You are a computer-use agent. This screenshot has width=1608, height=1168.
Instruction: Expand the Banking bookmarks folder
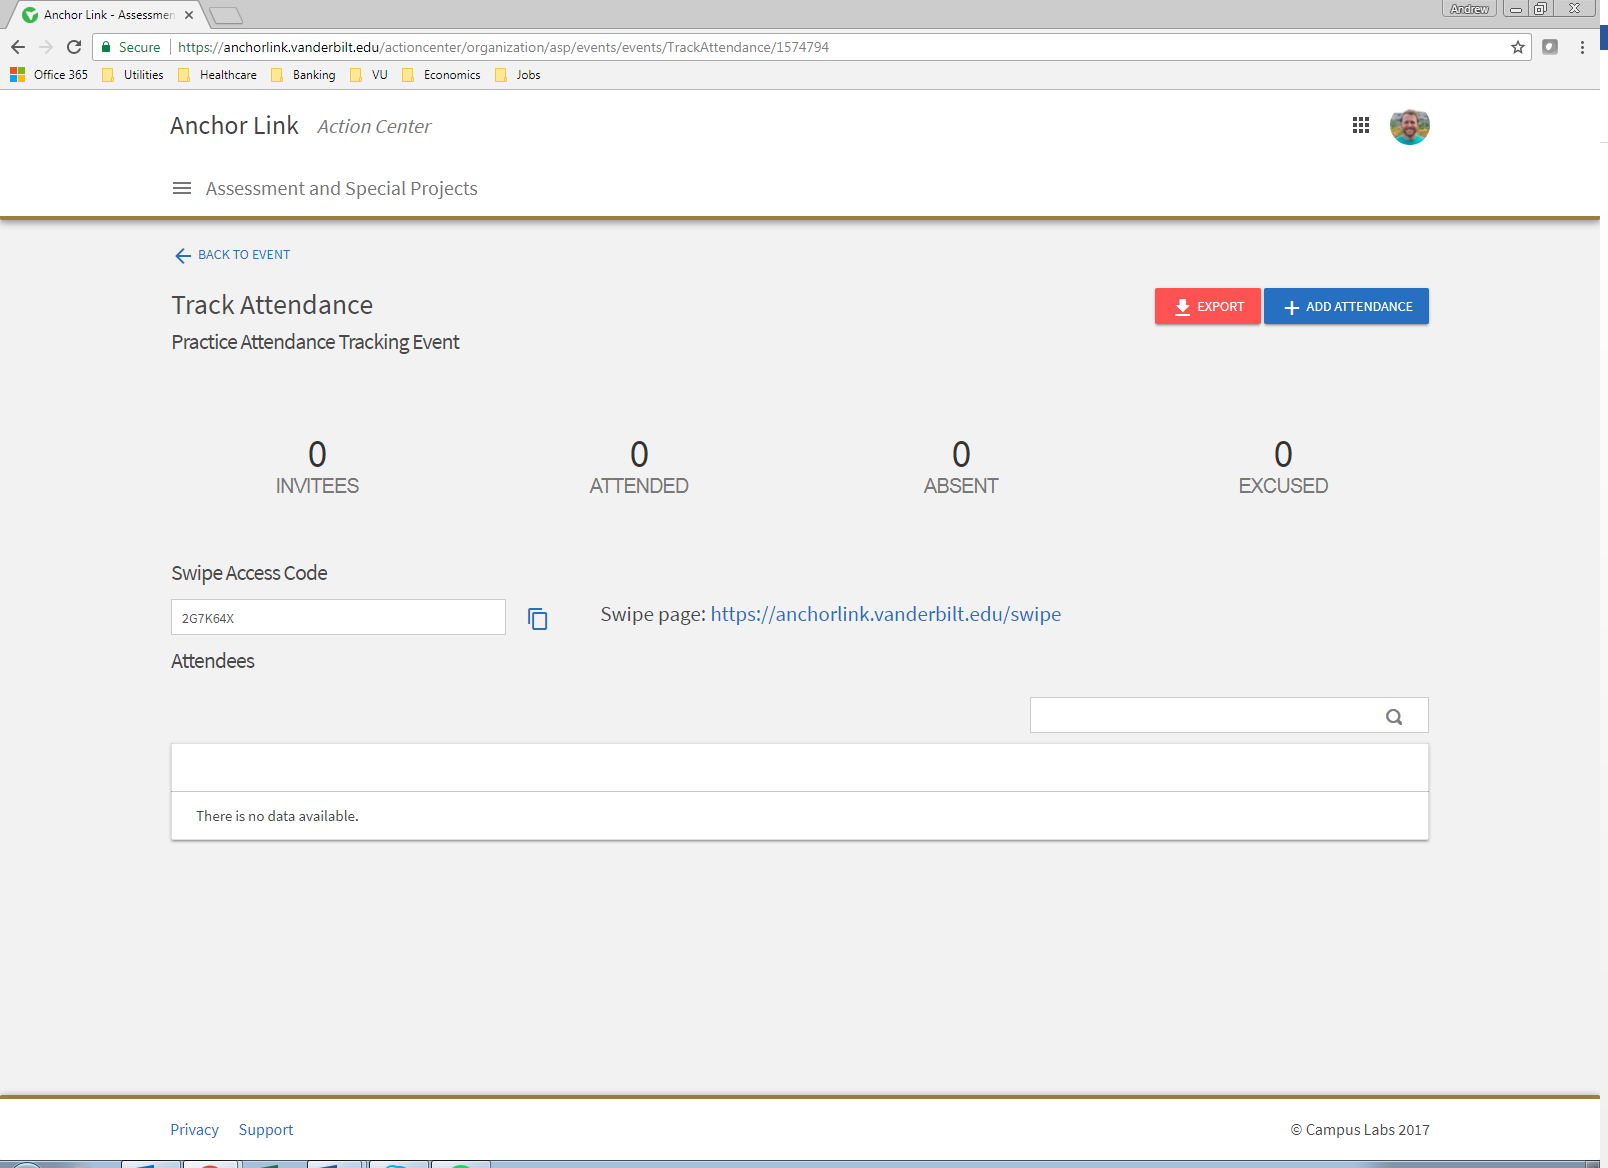click(x=304, y=75)
